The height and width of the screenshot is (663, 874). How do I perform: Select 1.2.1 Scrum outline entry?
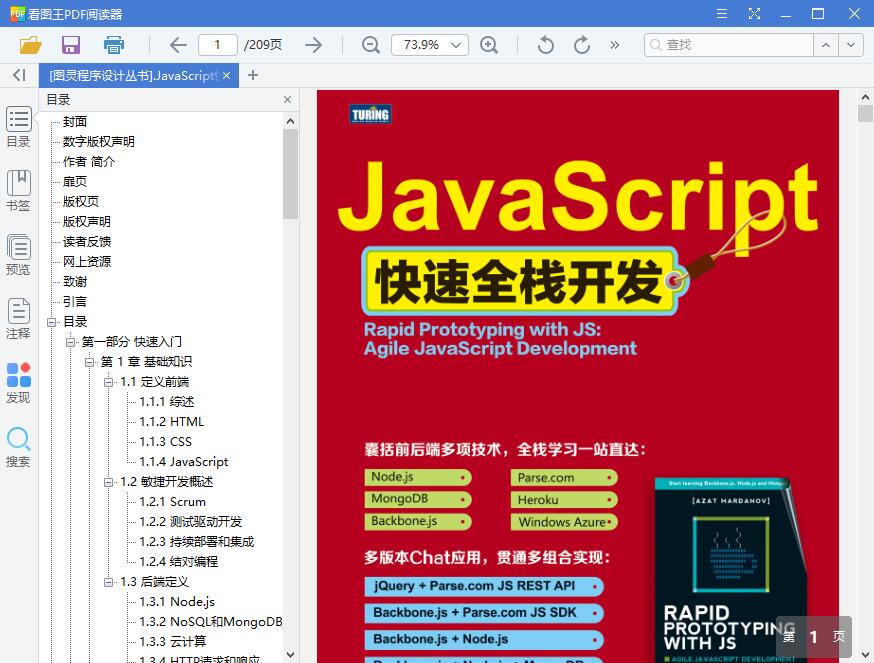(173, 502)
